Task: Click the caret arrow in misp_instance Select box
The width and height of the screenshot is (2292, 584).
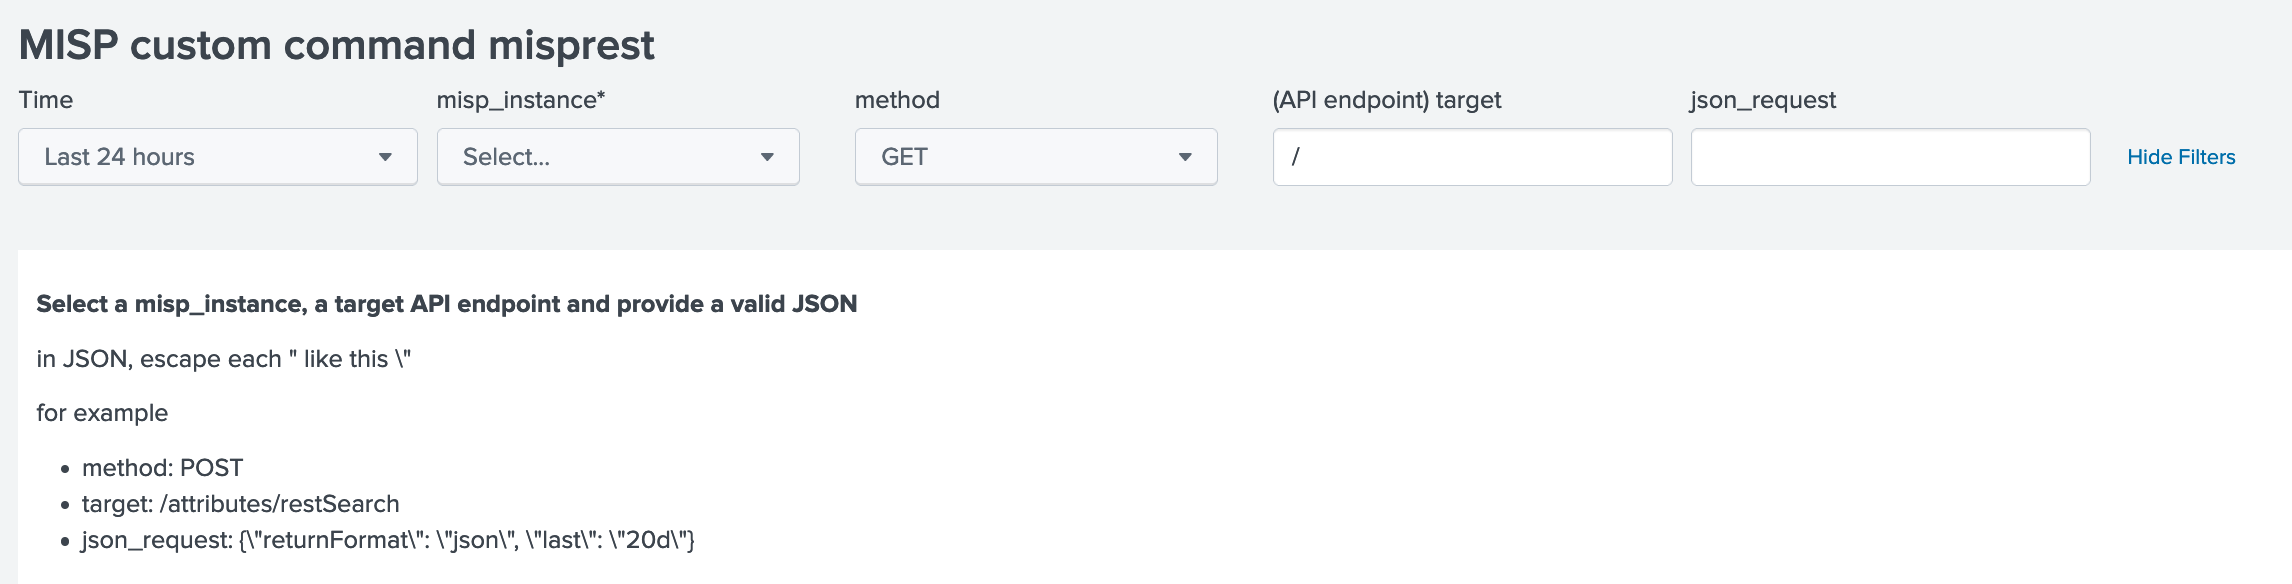Action: pos(767,157)
